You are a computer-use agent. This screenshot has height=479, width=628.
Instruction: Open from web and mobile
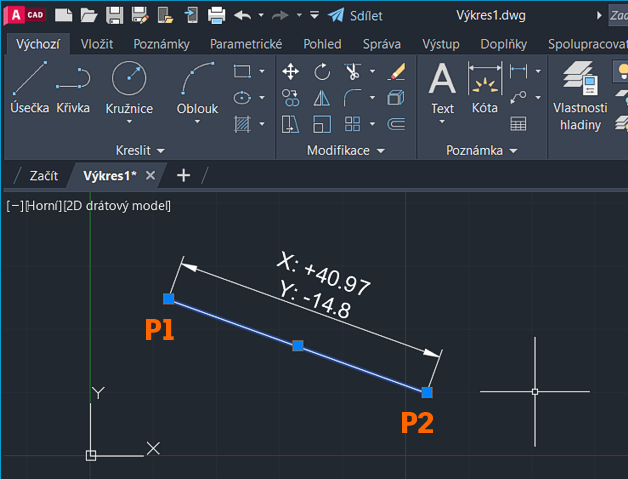coord(165,16)
